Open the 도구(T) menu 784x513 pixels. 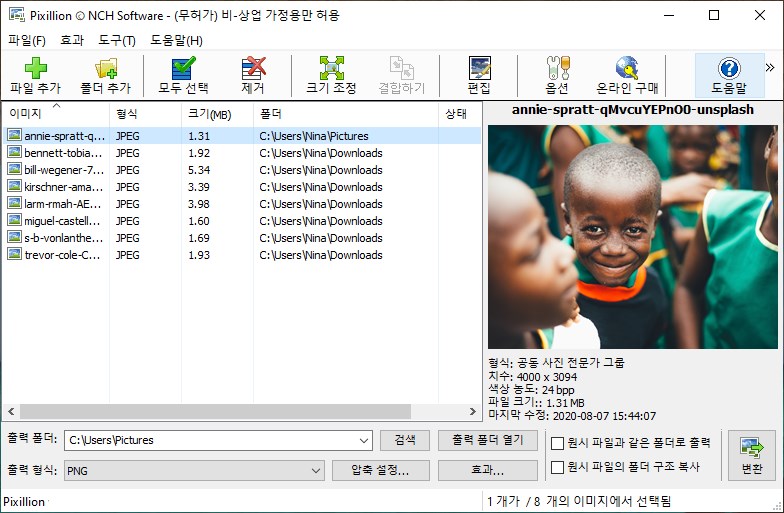click(116, 40)
